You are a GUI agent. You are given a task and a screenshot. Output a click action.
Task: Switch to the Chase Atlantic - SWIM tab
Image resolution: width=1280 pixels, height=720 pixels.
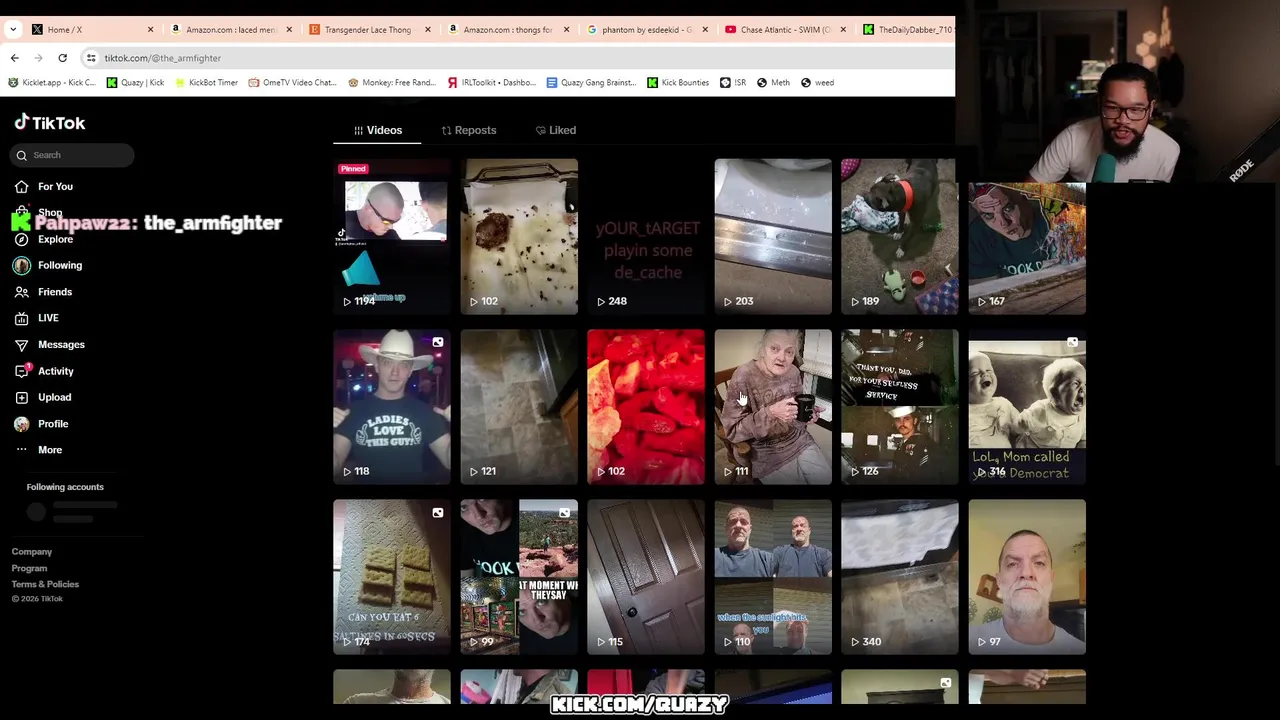[783, 29]
